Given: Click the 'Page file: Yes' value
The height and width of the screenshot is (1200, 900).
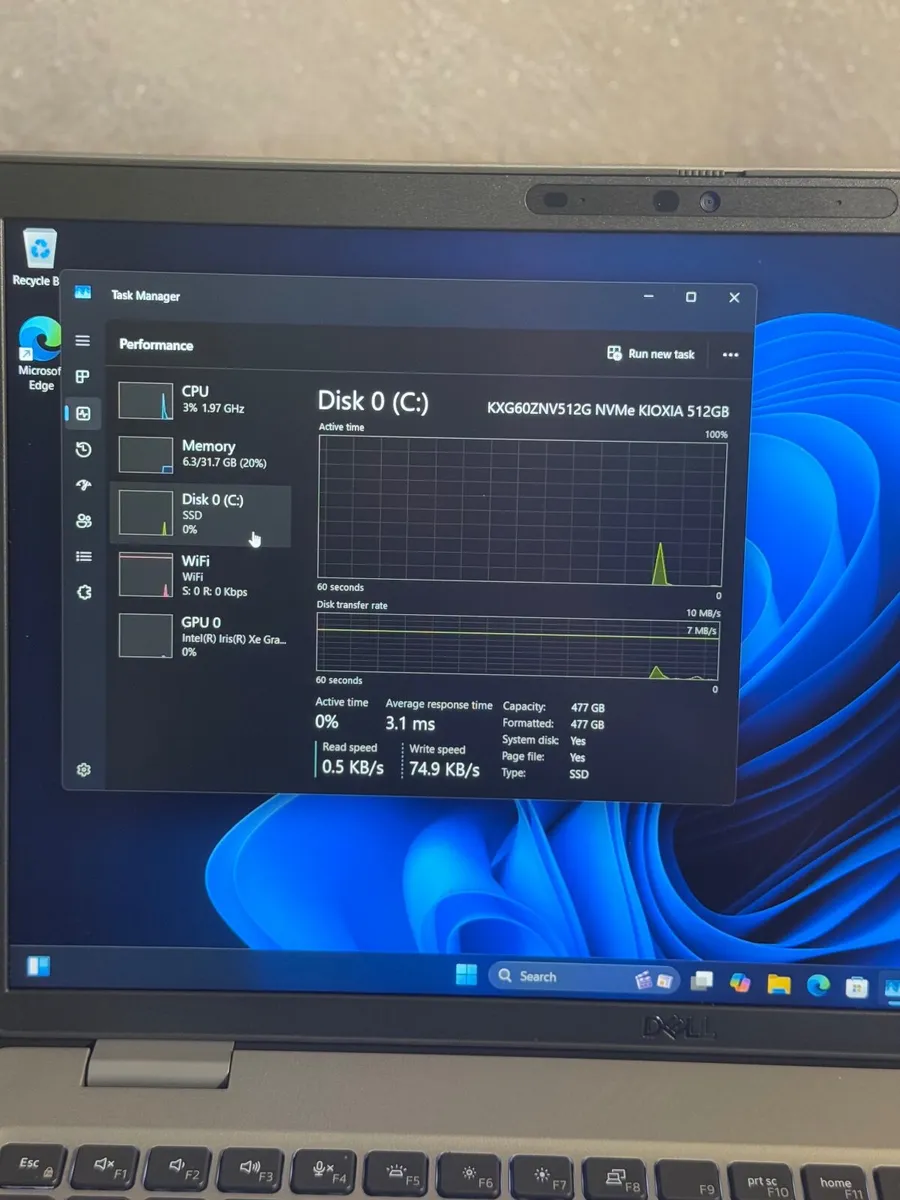Looking at the screenshot, I should click(x=578, y=758).
